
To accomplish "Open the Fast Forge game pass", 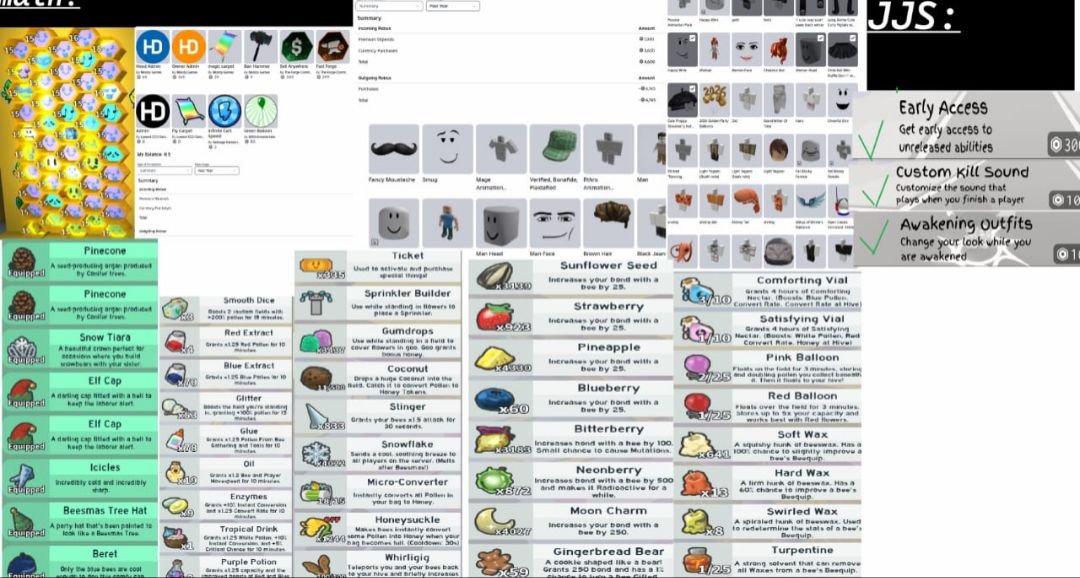I will click(x=333, y=47).
